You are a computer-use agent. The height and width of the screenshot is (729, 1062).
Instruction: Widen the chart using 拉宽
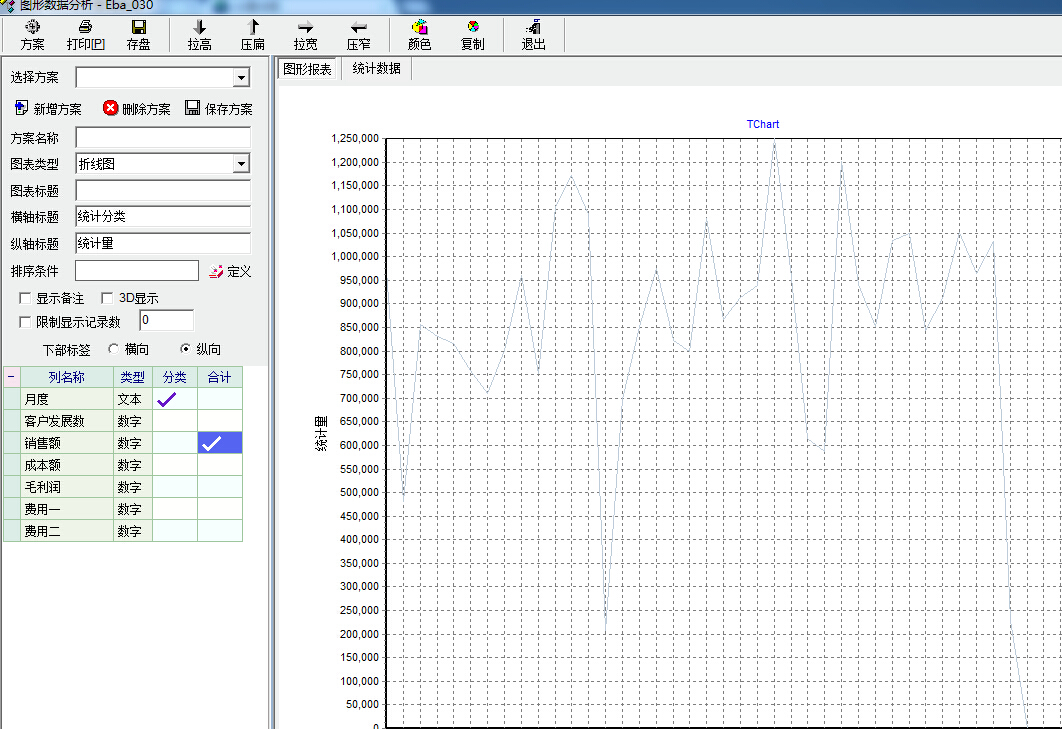(x=305, y=34)
